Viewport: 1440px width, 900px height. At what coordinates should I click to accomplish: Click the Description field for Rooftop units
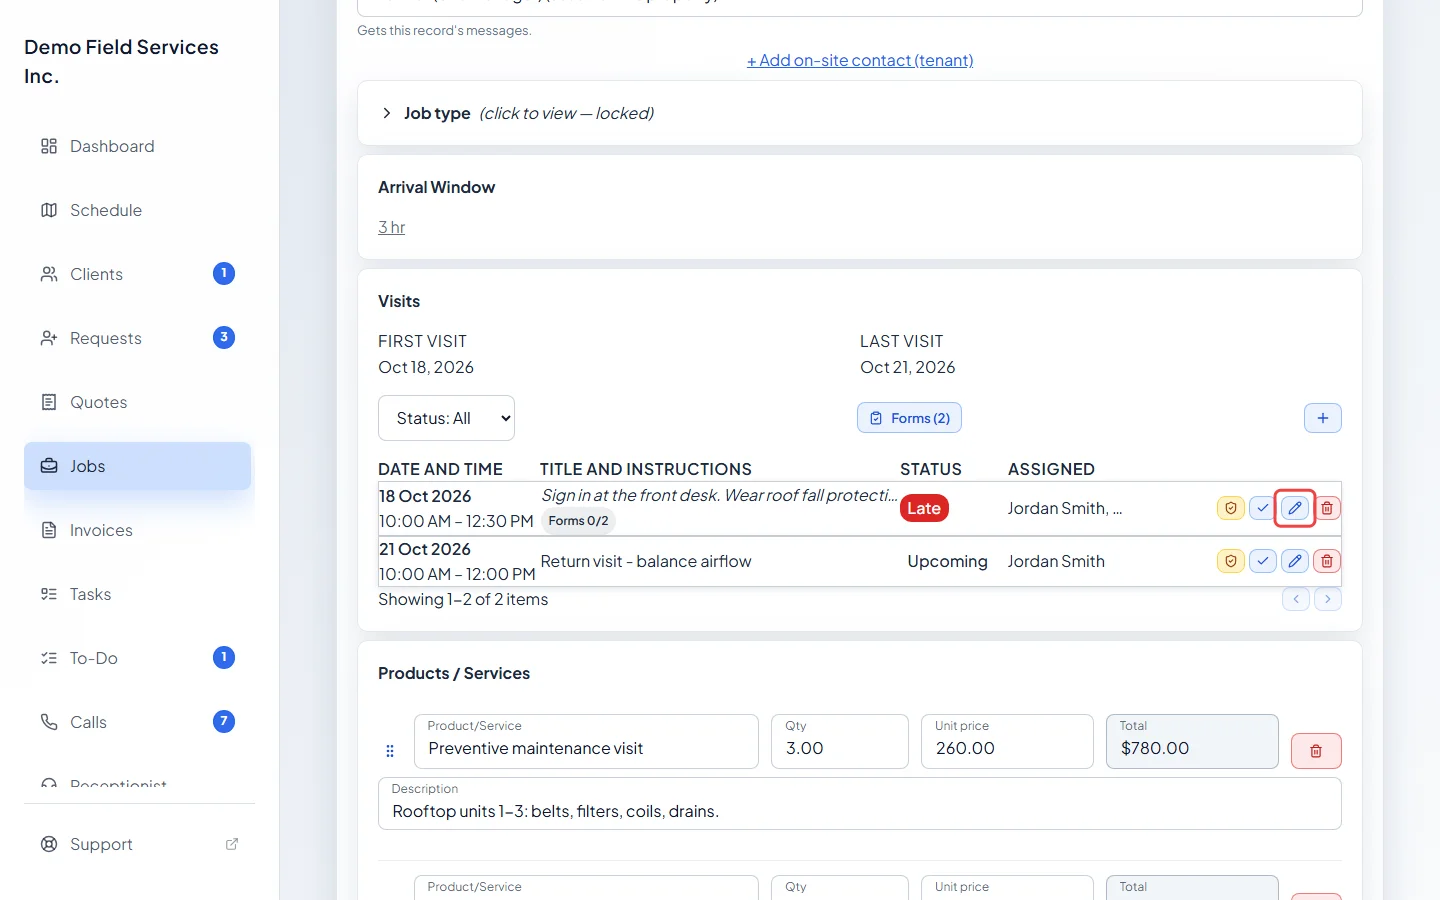point(860,804)
